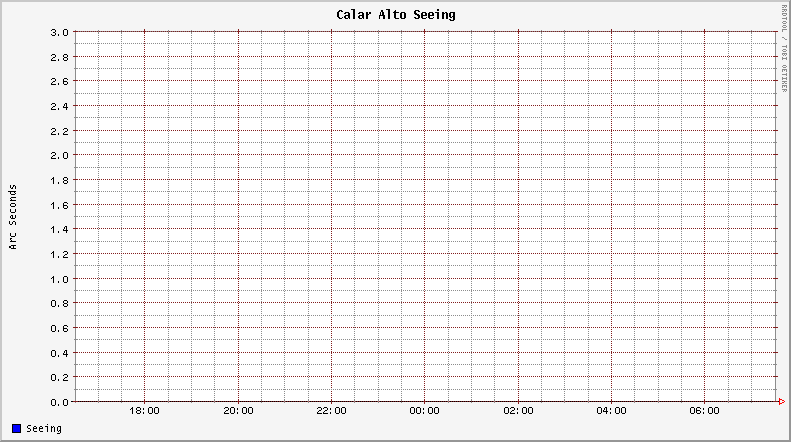Click the 0.0 y-axis value
The width and height of the screenshot is (791, 442).
pyautogui.click(x=59, y=402)
